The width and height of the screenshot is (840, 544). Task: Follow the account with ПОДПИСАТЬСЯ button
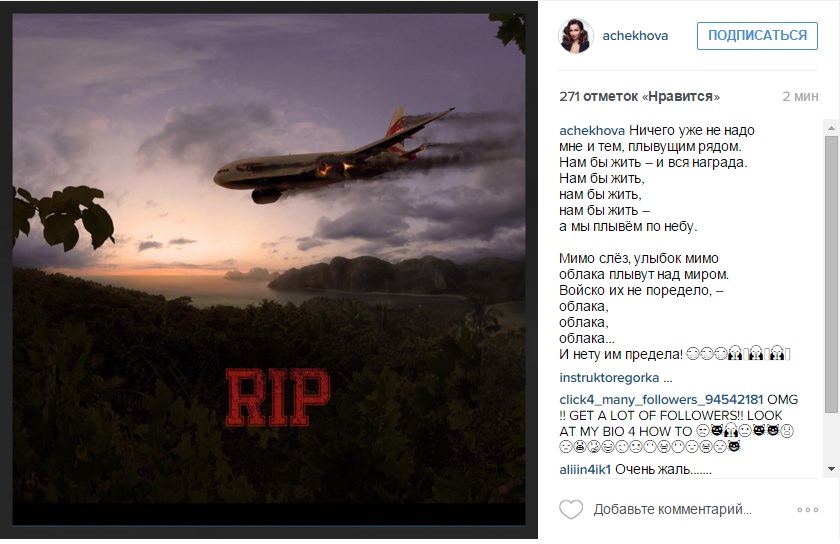click(x=757, y=36)
